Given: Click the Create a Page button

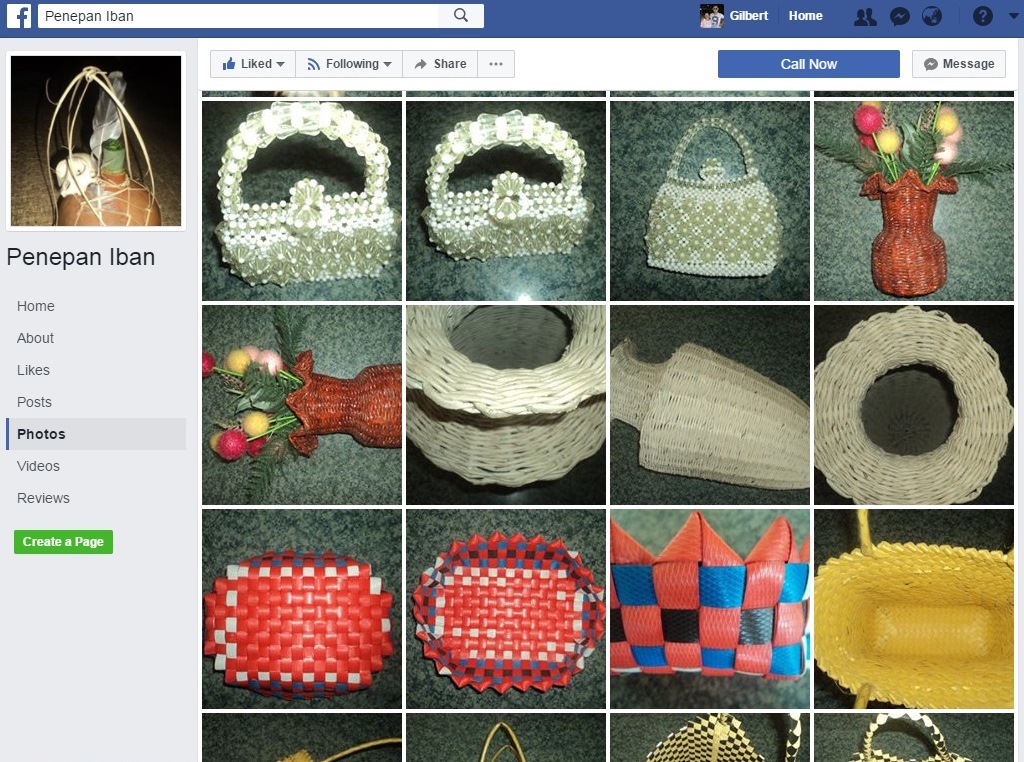Looking at the screenshot, I should 63,542.
